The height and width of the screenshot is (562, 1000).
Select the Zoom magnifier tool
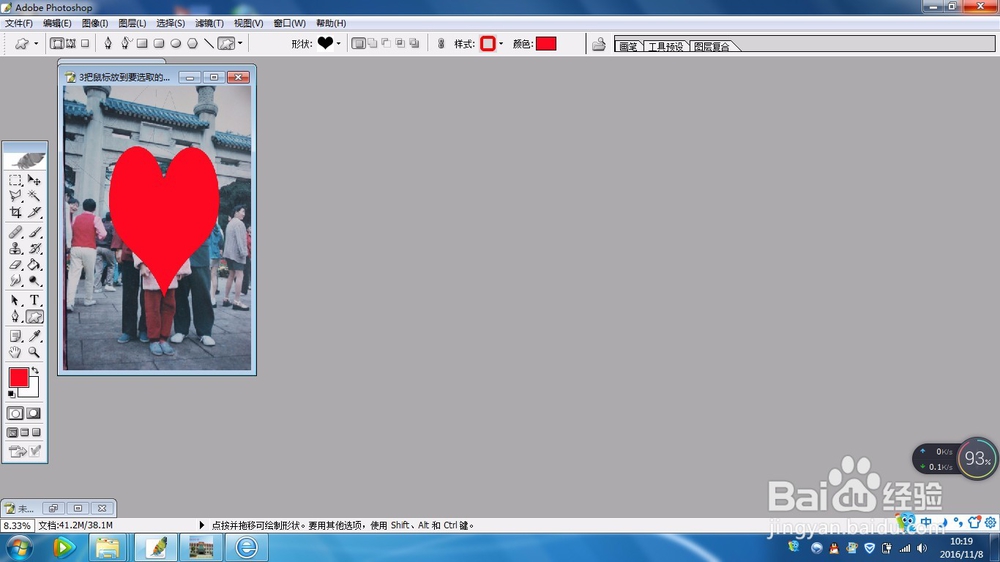[x=34, y=352]
